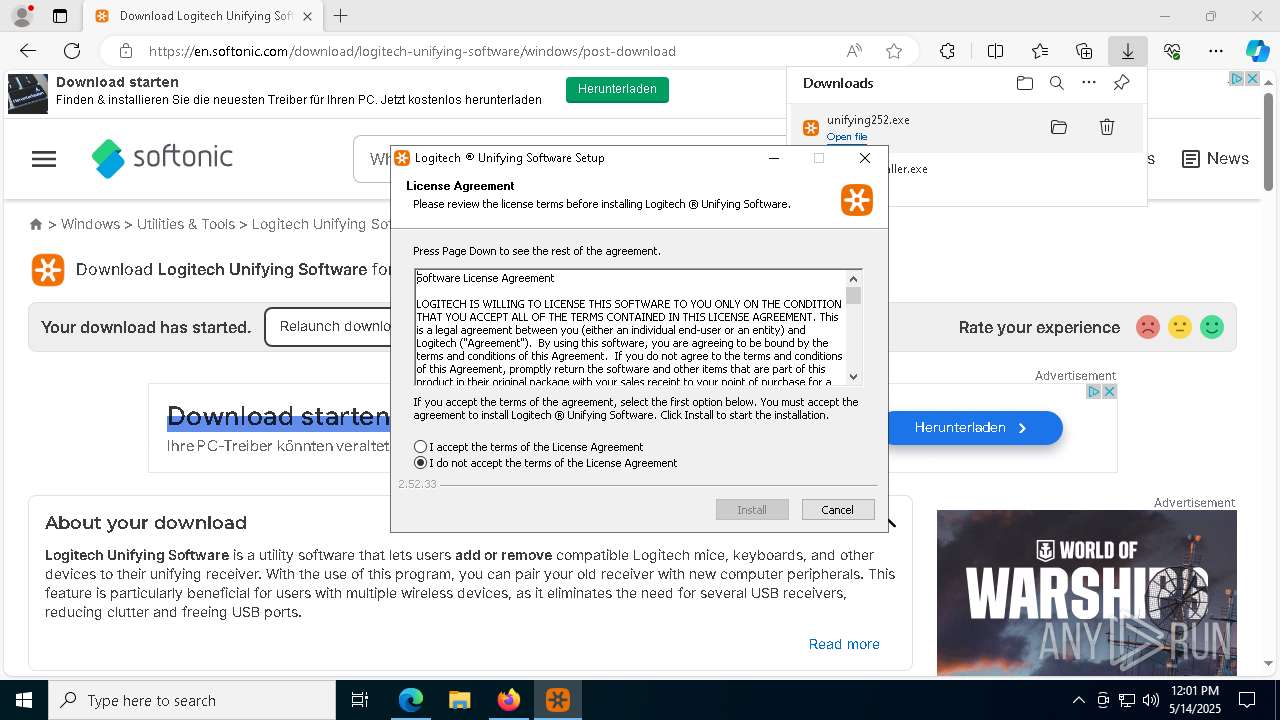Open a new browser tab
Screen dimensions: 1280x720
[x=341, y=16]
